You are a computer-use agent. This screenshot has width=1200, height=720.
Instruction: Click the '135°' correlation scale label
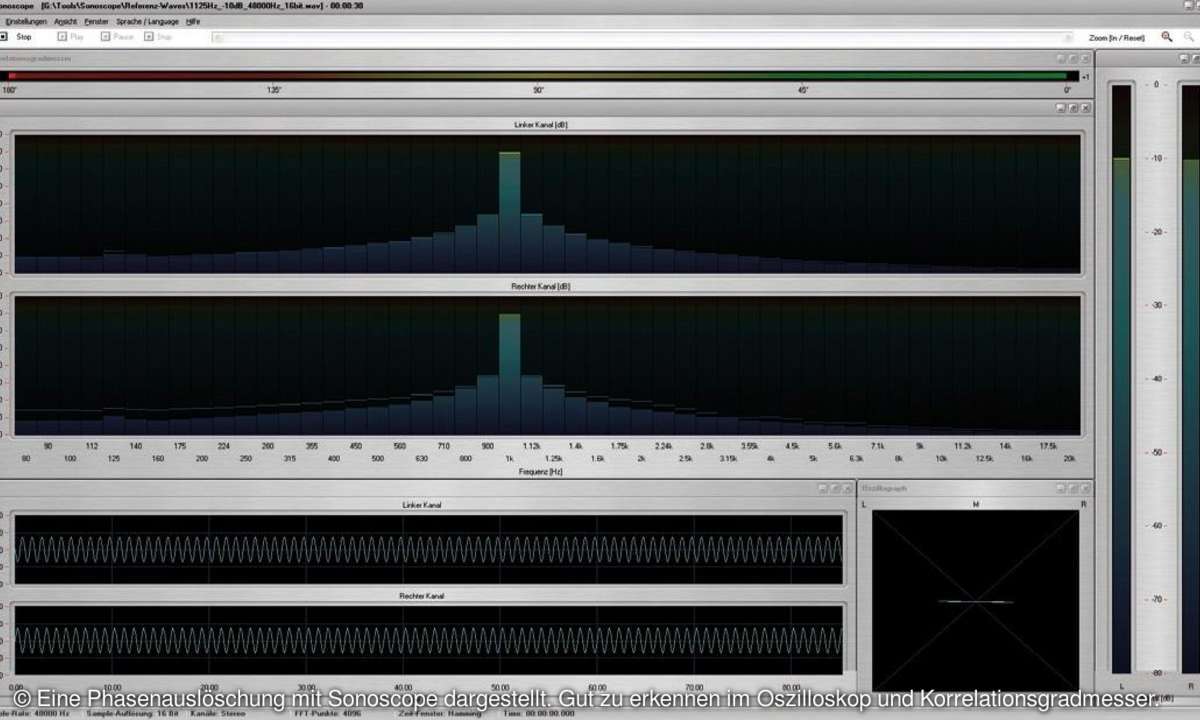coord(274,90)
